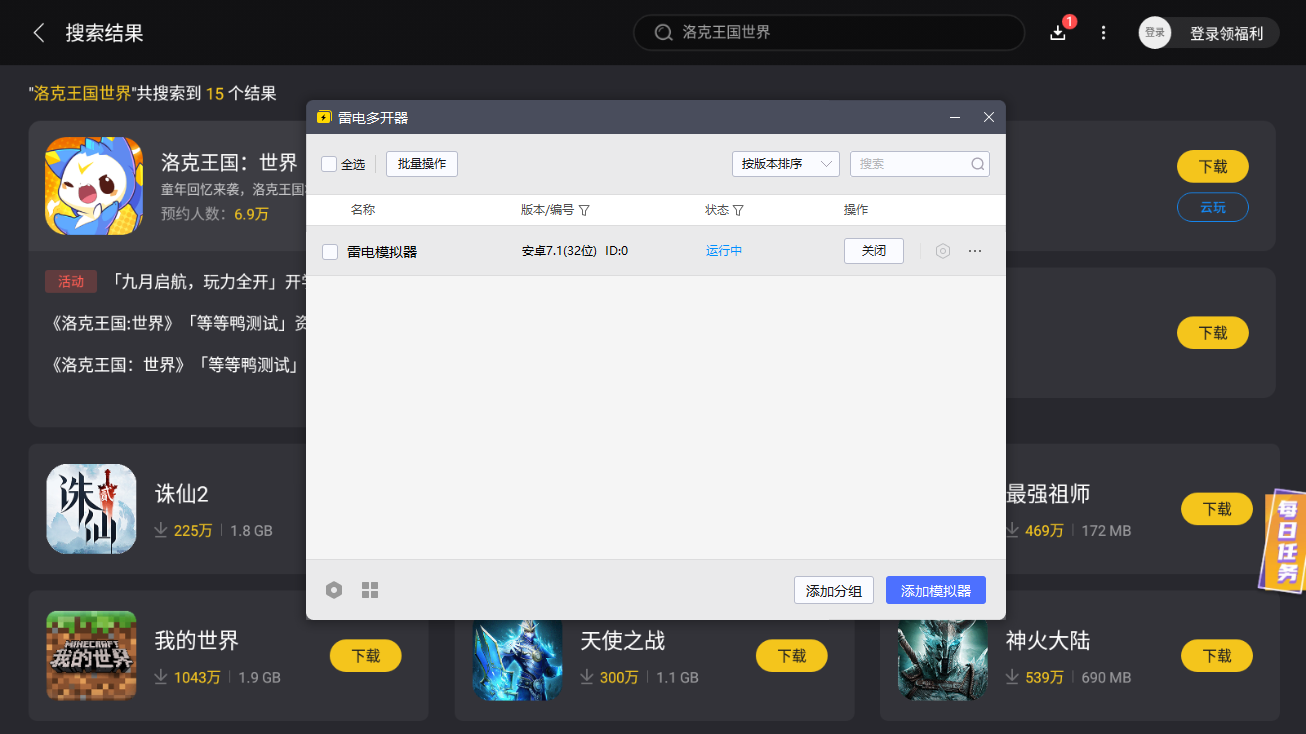
Task: Click the search magnifier icon in top search bar
Action: pyautogui.click(x=663, y=32)
